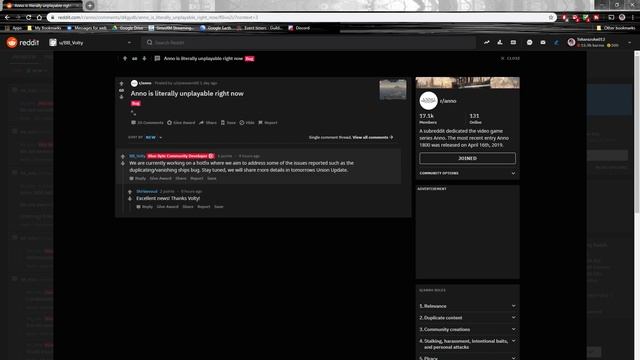Reply to the Ubisoft developer comment
The width and height of the screenshot is (640, 360).
coord(138,179)
